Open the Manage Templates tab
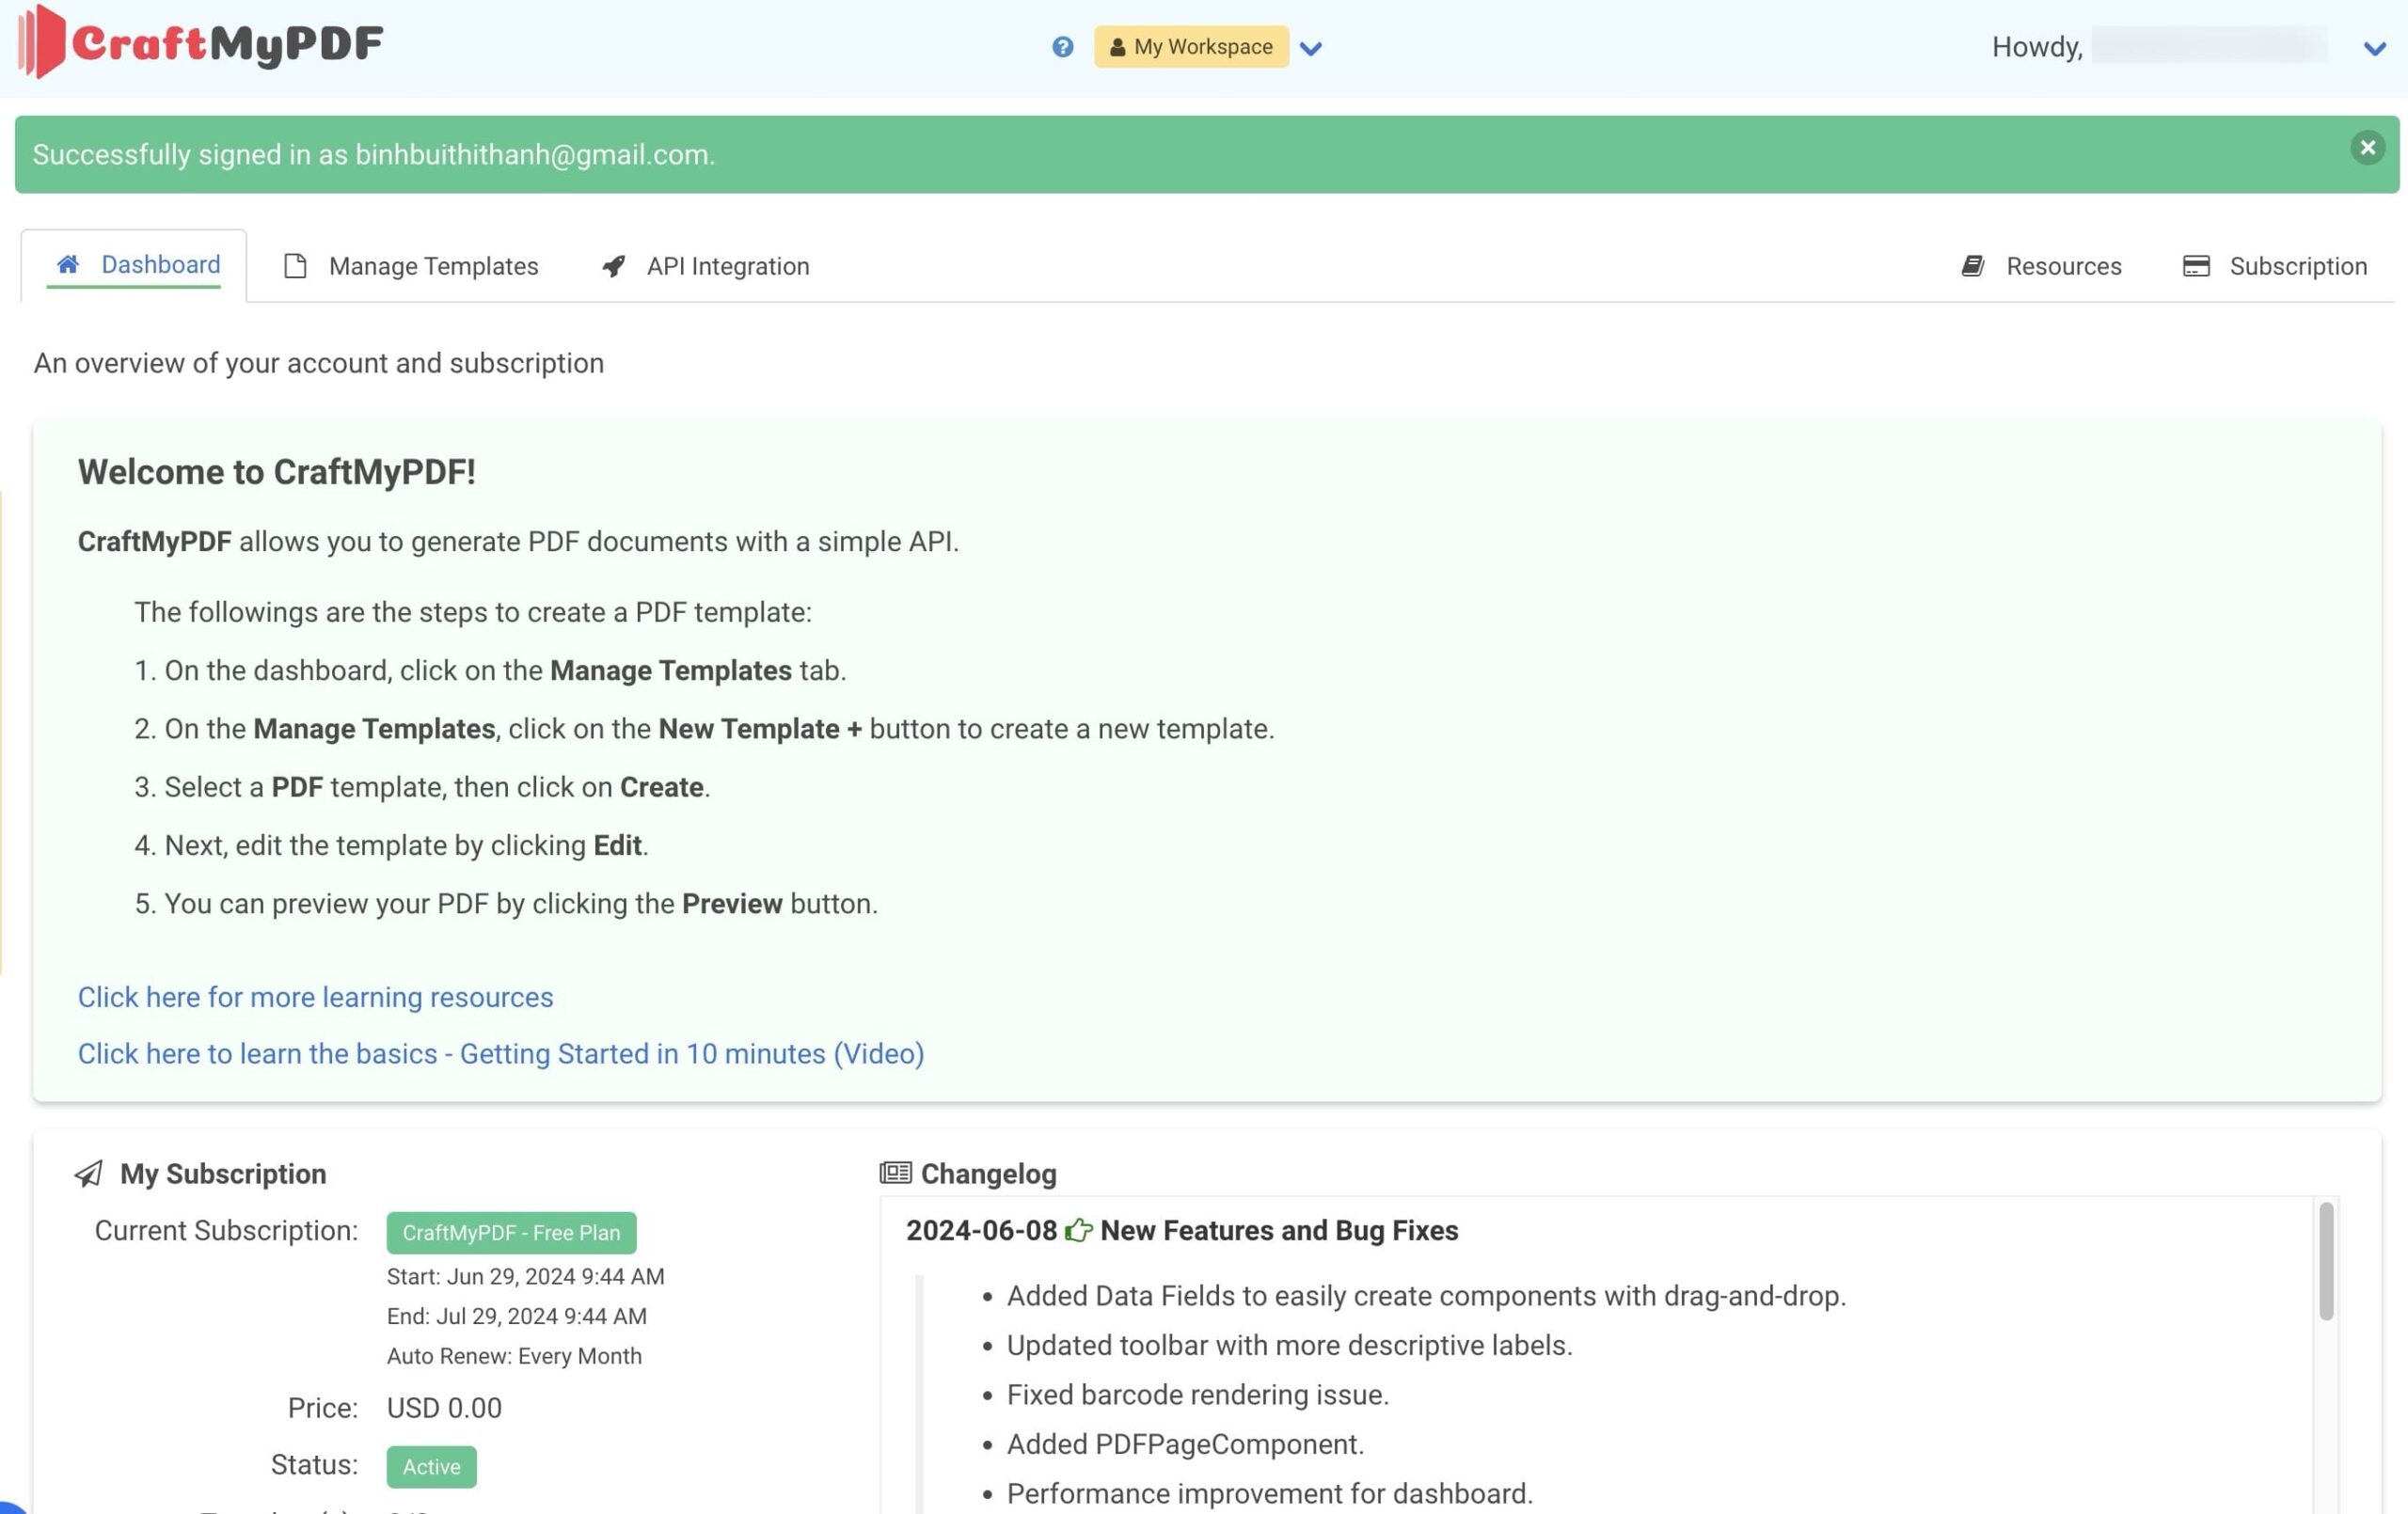This screenshot has width=2408, height=1514. click(x=411, y=266)
